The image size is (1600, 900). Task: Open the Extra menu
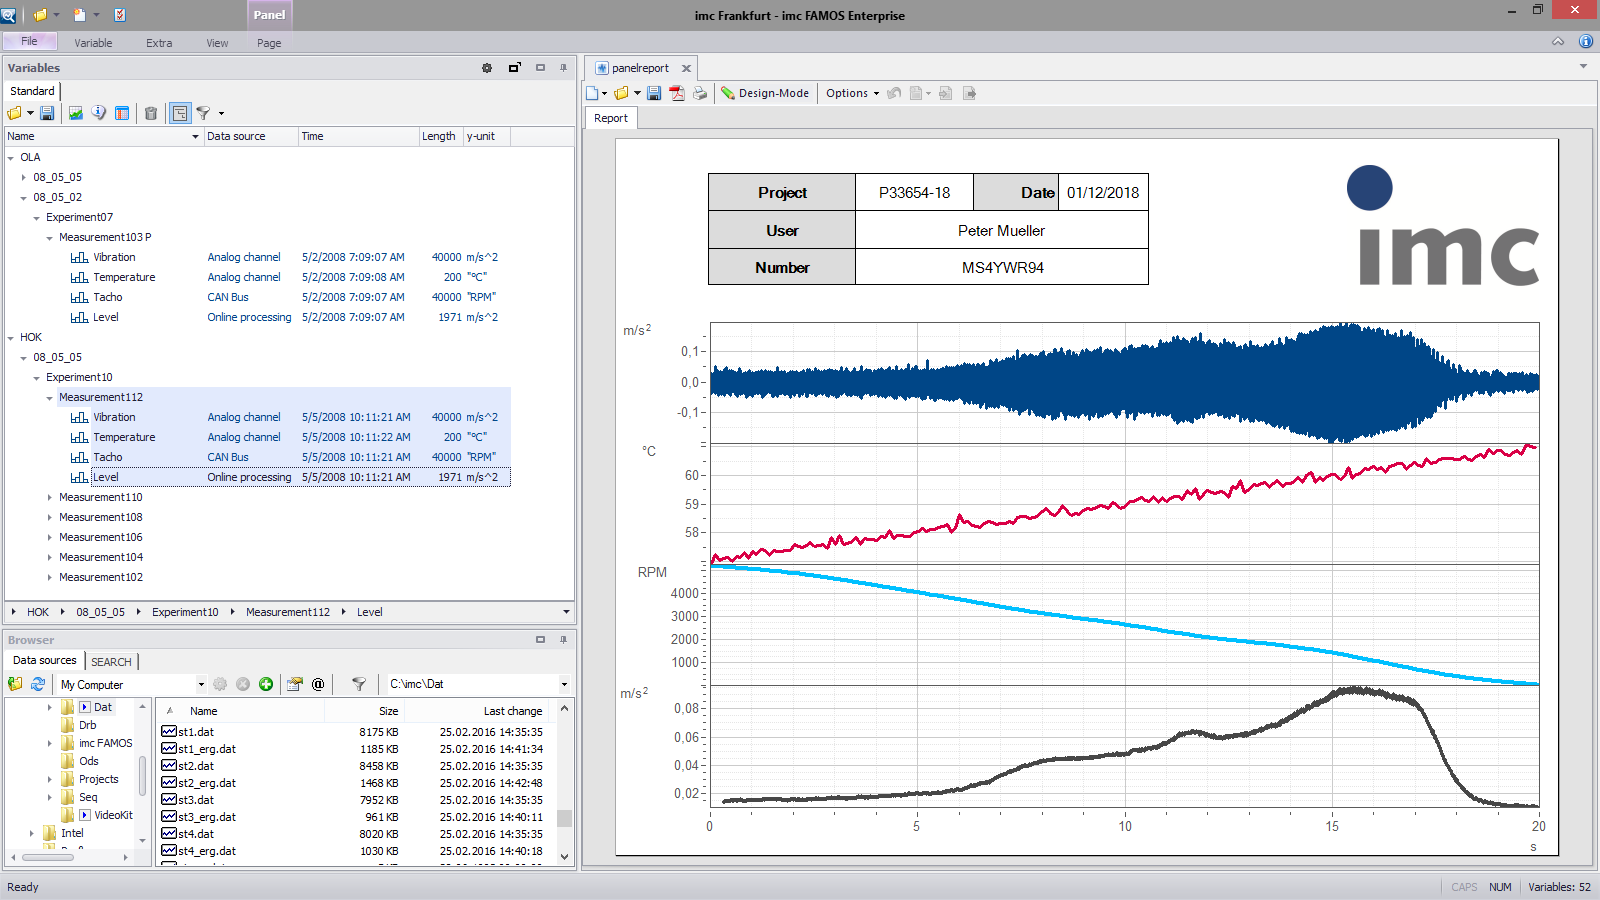coord(159,43)
